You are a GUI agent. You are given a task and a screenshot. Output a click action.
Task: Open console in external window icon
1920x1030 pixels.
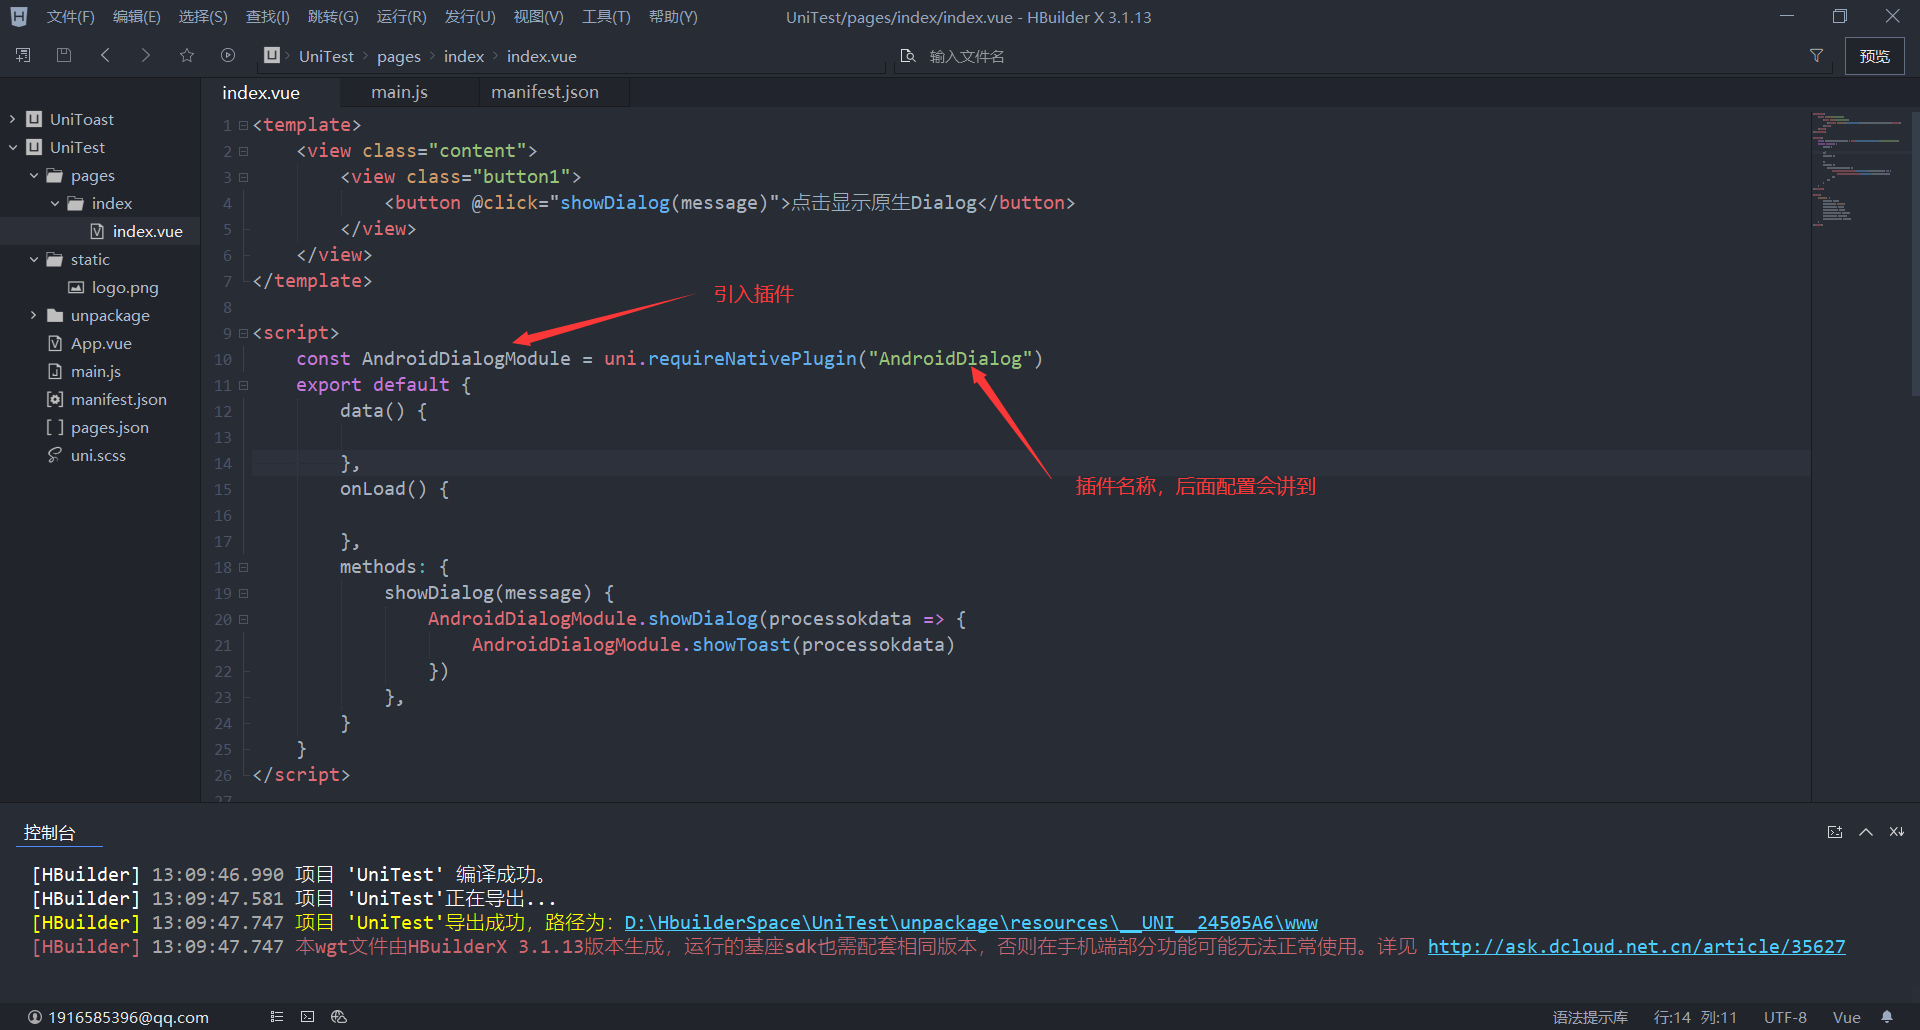(1835, 832)
